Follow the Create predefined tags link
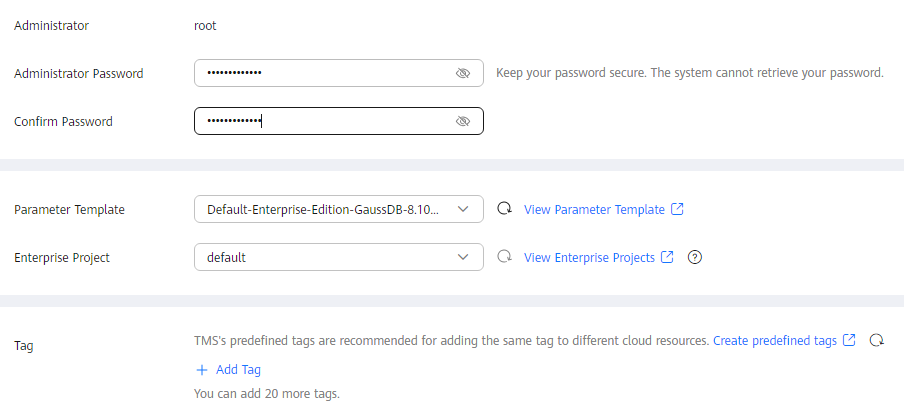 point(774,341)
